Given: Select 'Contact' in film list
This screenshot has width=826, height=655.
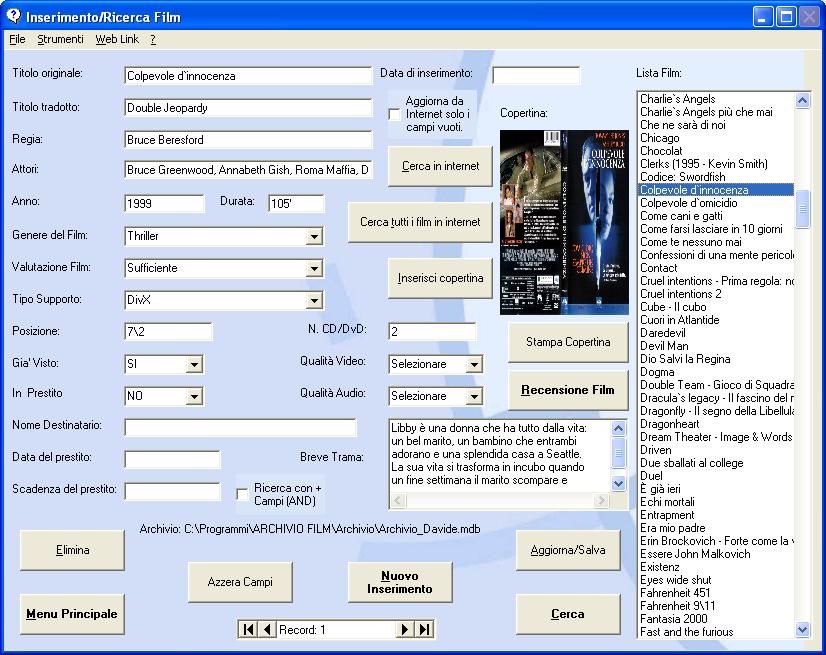Looking at the screenshot, I should pos(658,268).
